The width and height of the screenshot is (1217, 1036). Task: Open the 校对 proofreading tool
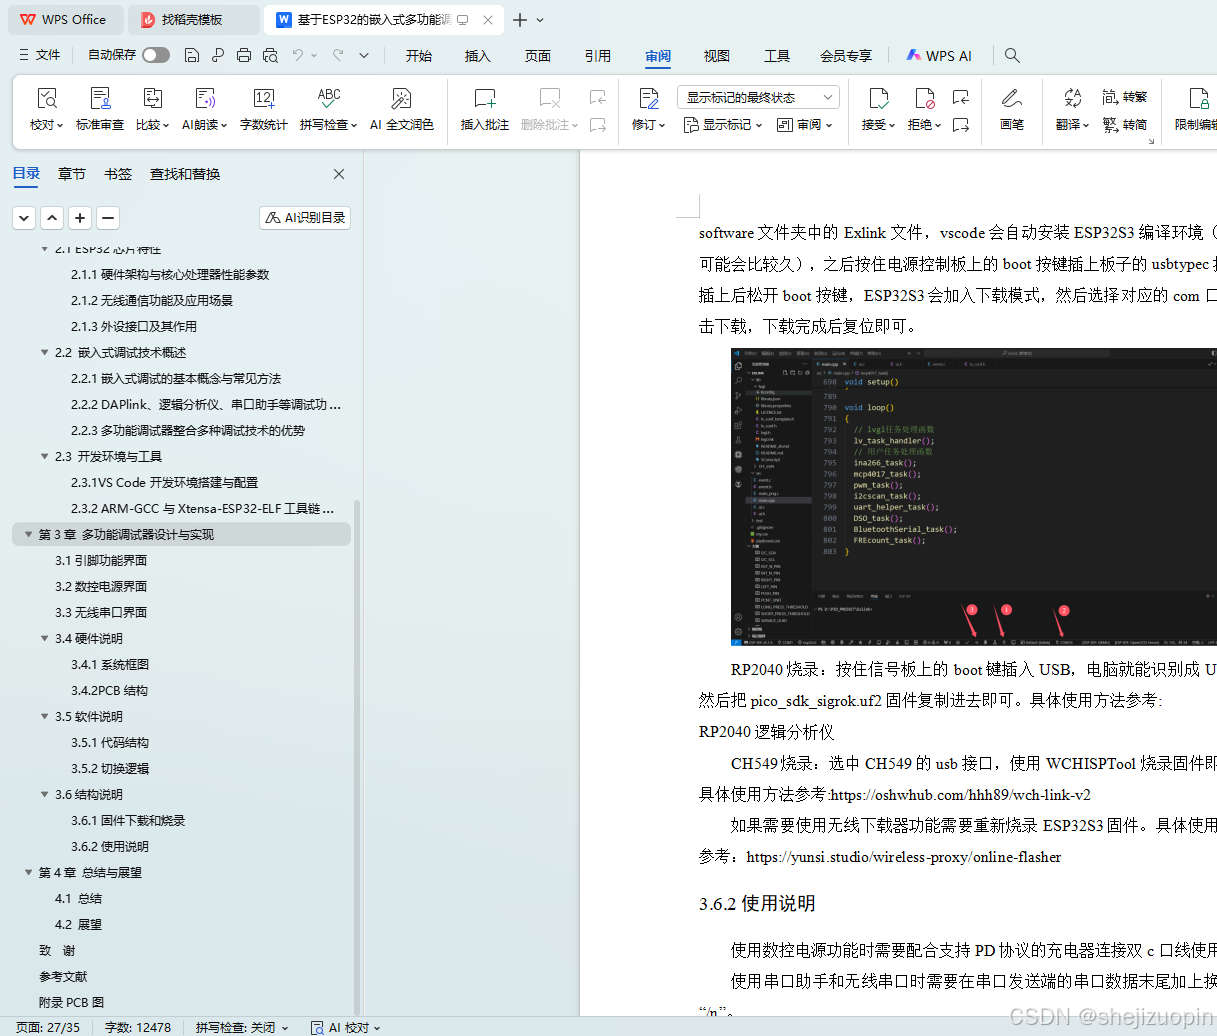[45, 108]
